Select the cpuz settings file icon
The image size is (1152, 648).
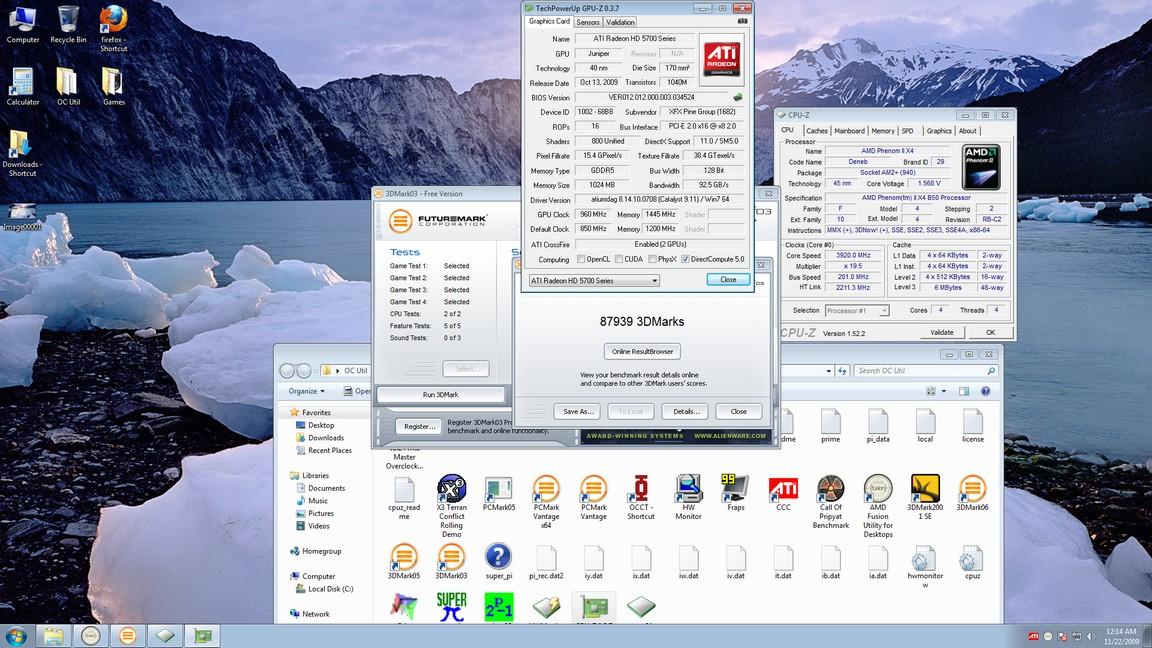pyautogui.click(x=972, y=562)
